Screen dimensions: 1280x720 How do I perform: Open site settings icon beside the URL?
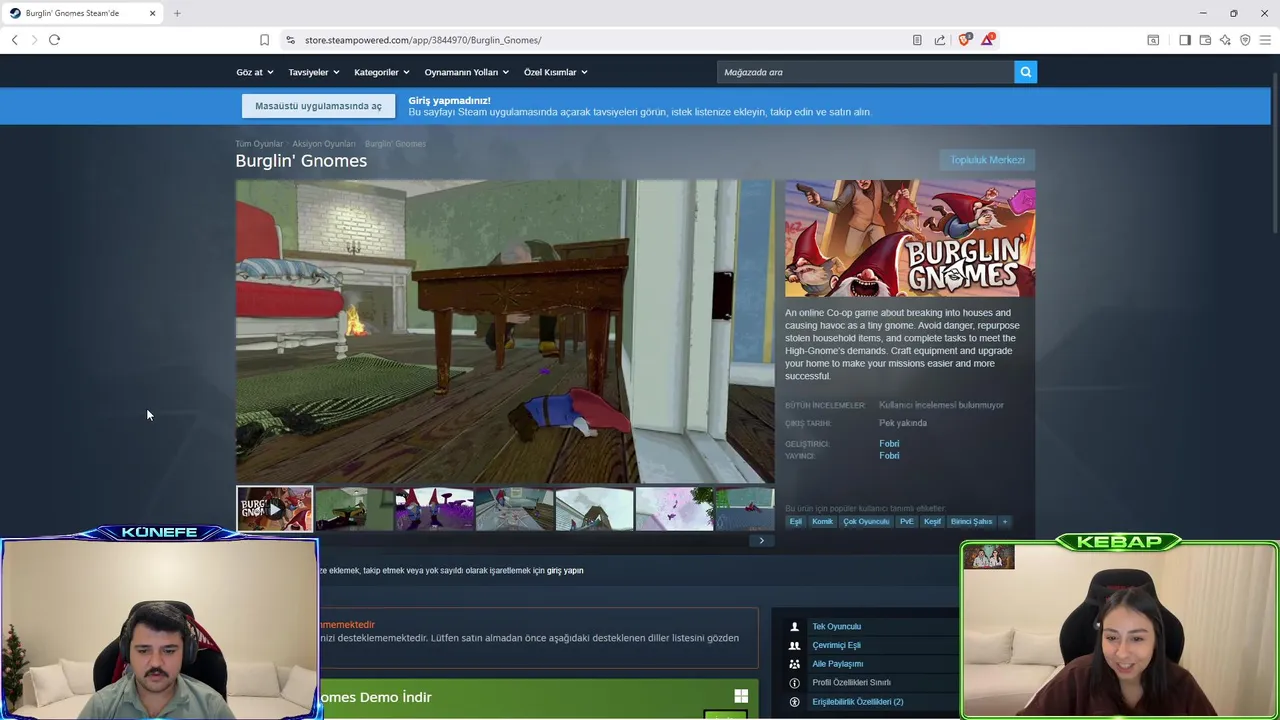pyautogui.click(x=290, y=40)
